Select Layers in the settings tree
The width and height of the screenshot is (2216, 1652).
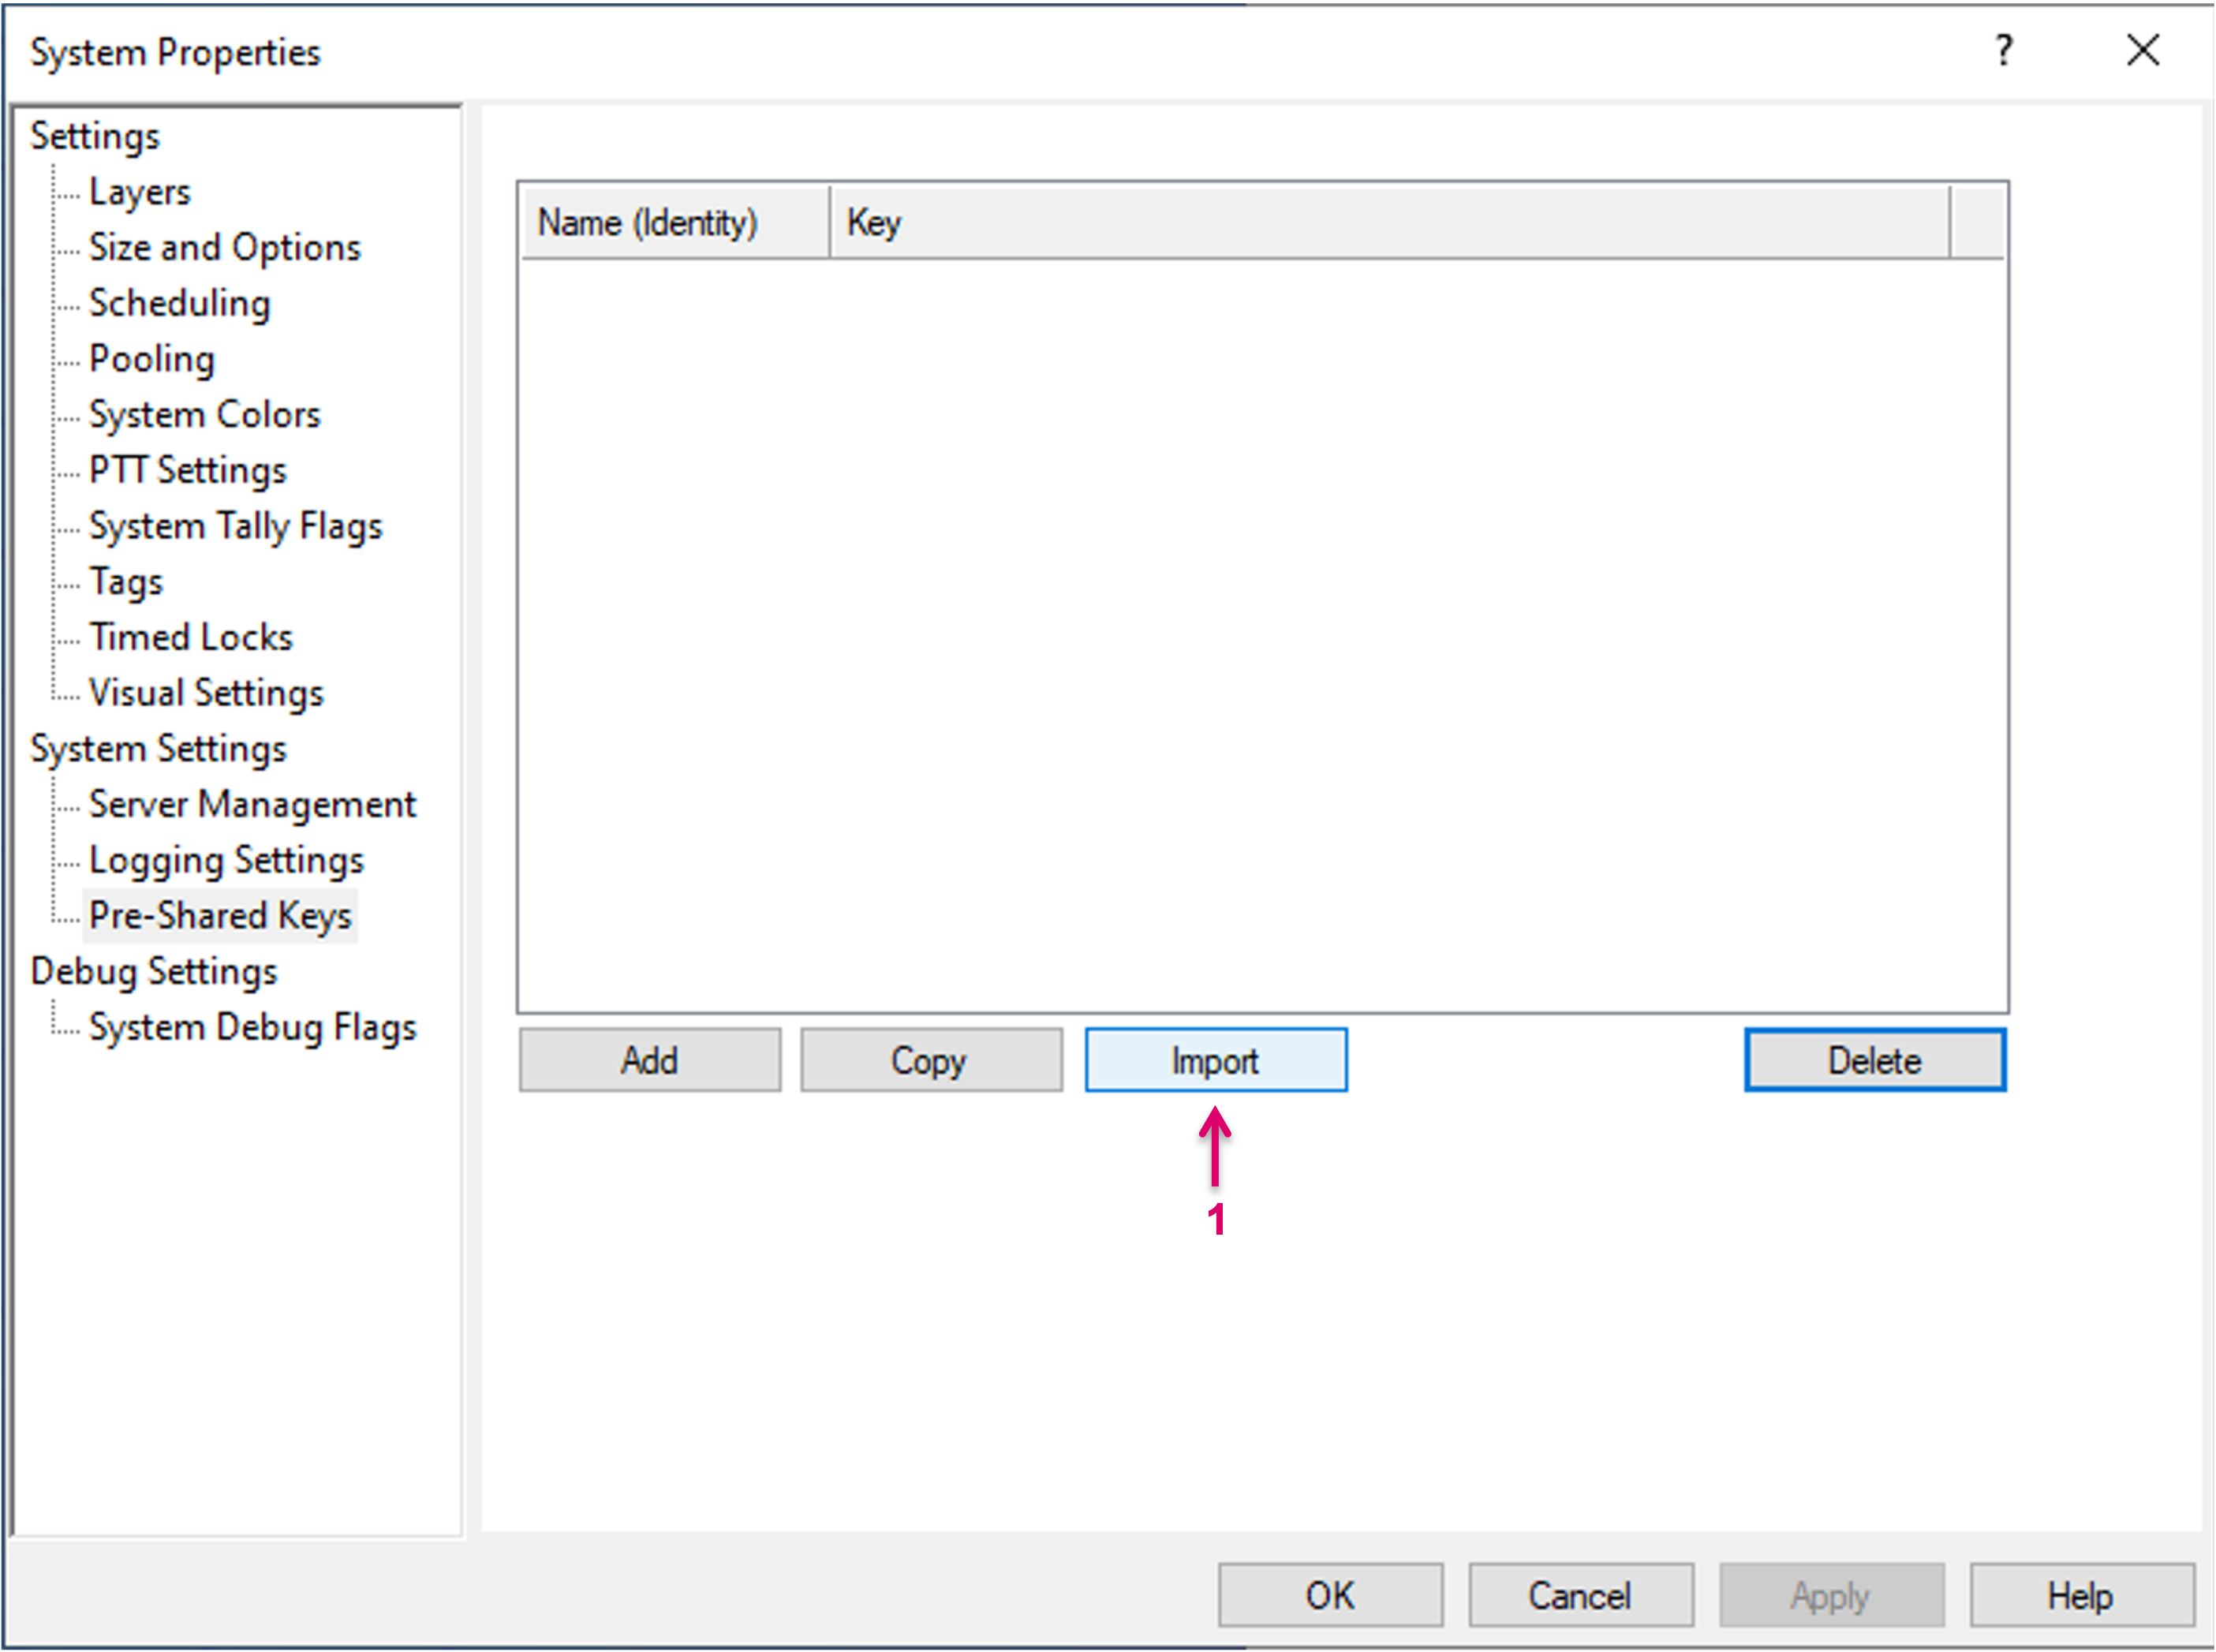click(139, 192)
